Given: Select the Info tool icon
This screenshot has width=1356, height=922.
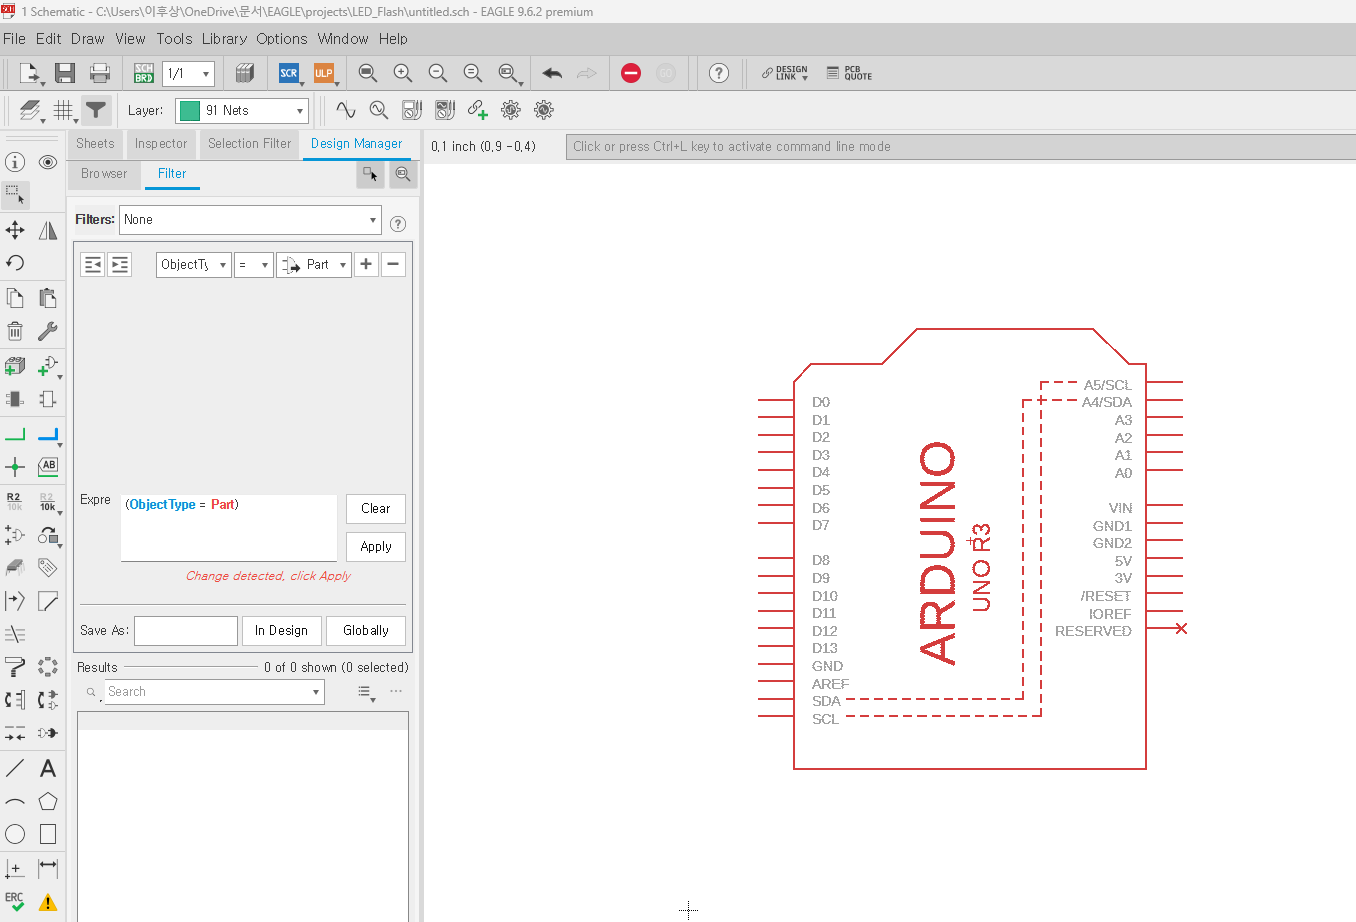Looking at the screenshot, I should click(x=15, y=162).
